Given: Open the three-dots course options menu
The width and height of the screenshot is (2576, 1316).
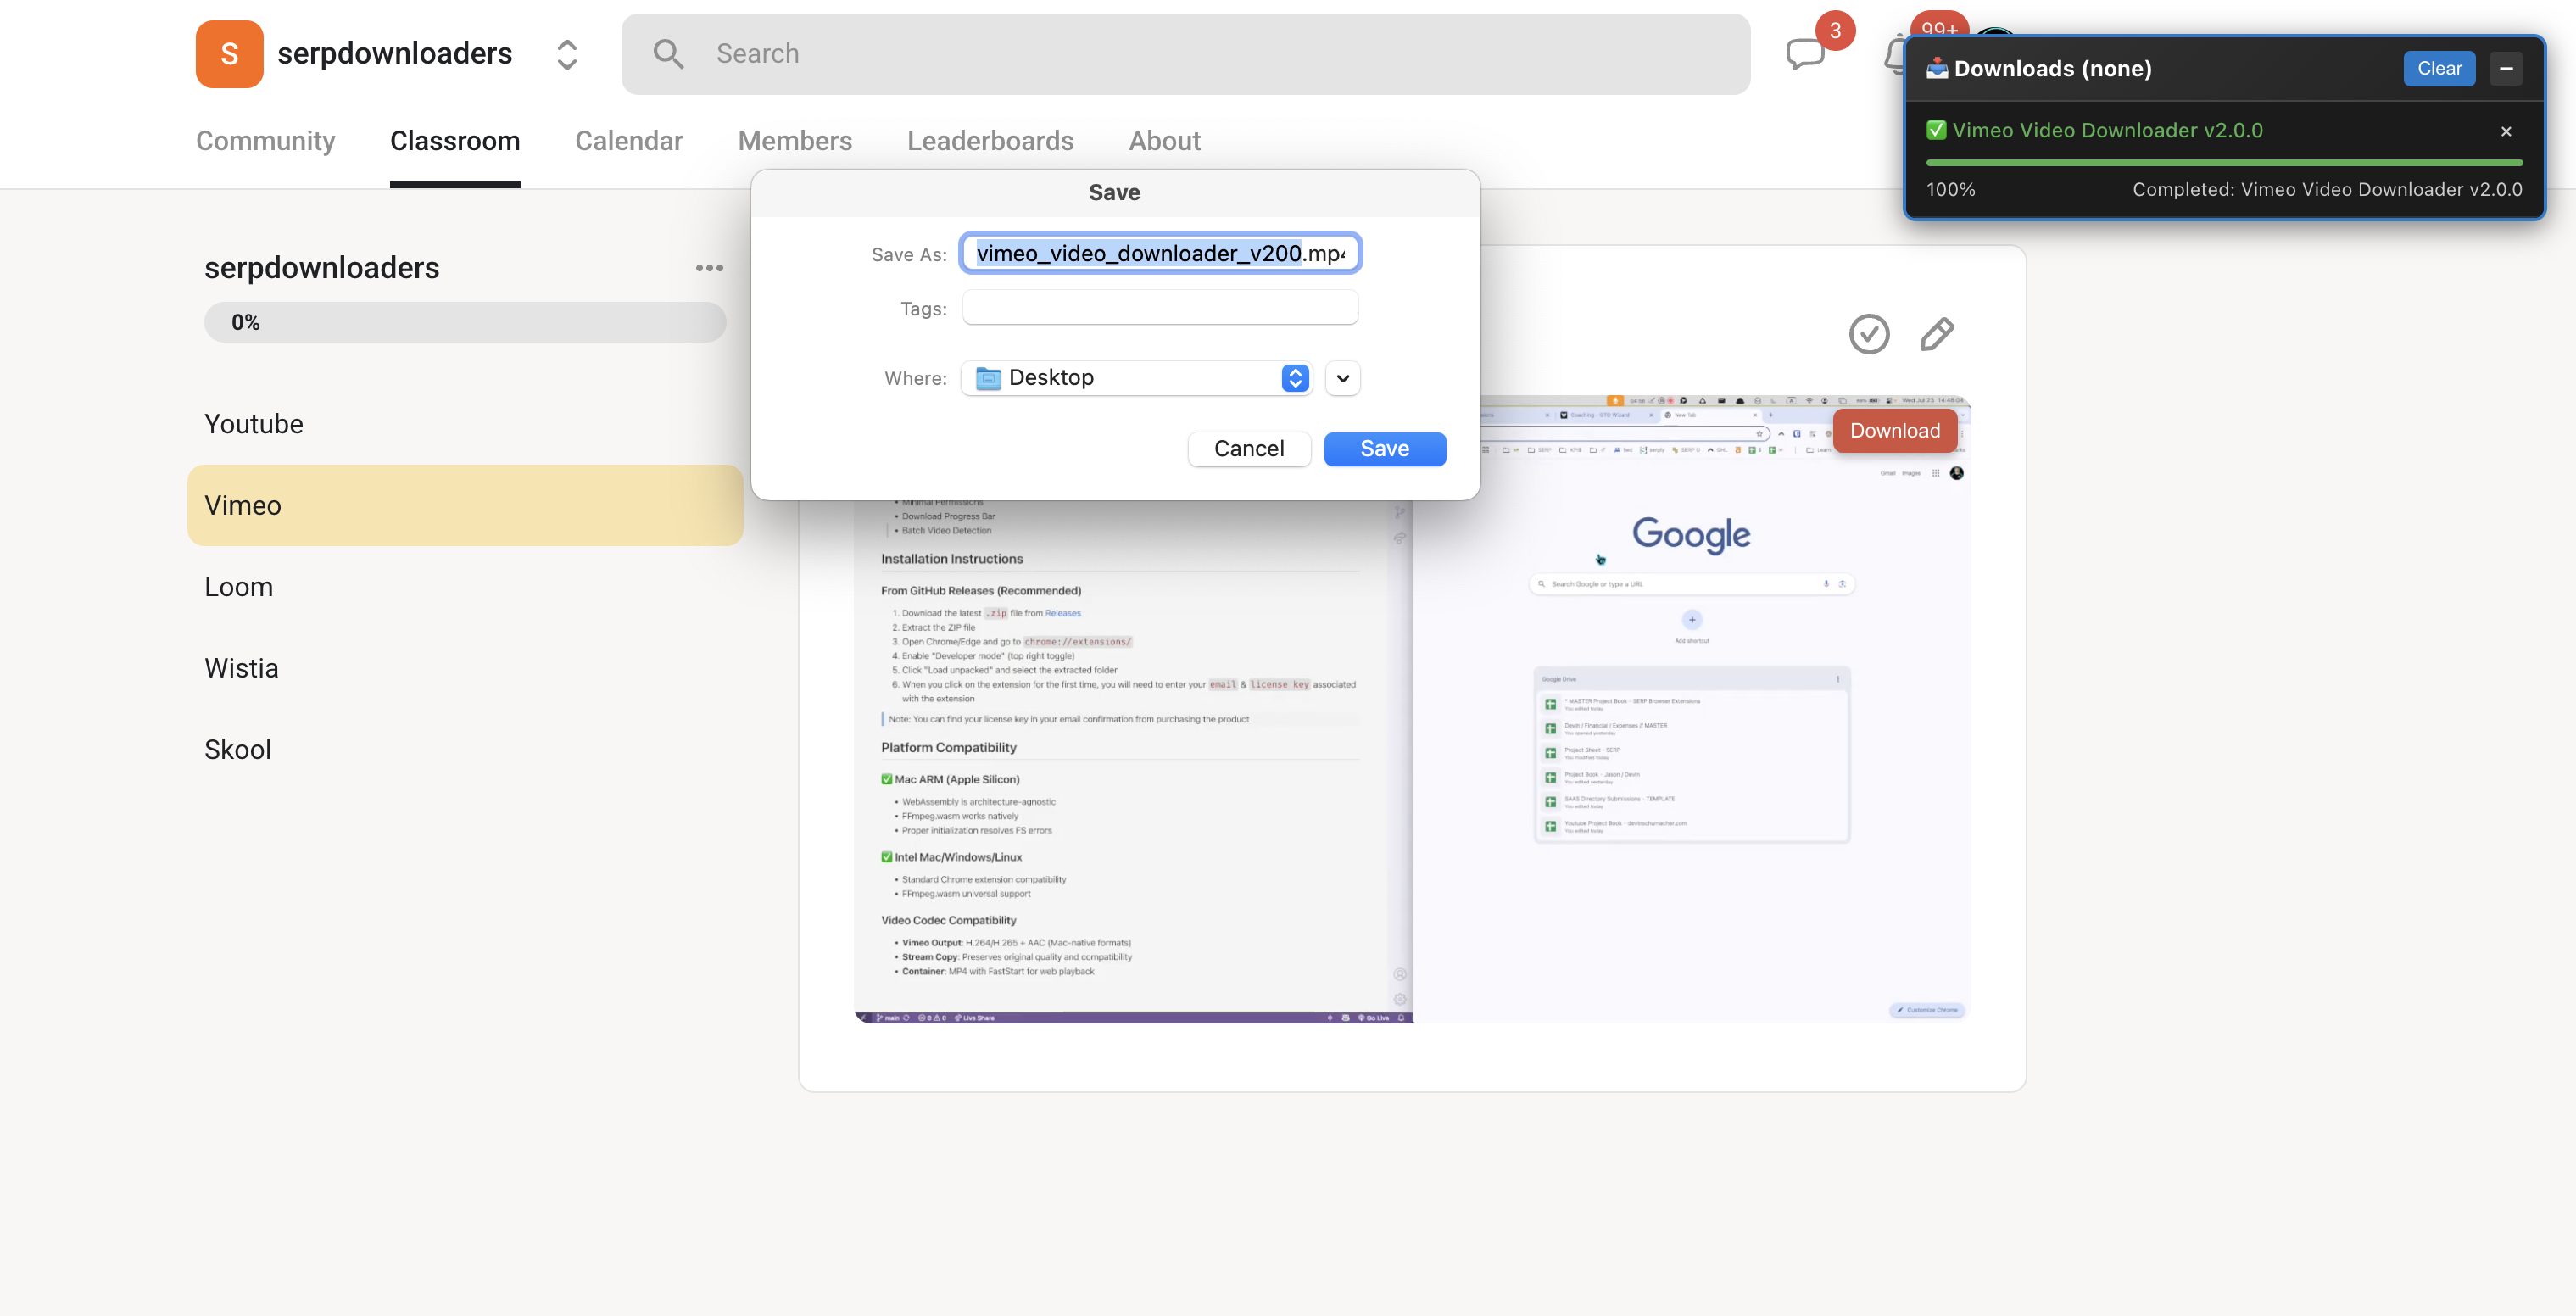Looking at the screenshot, I should pos(709,268).
